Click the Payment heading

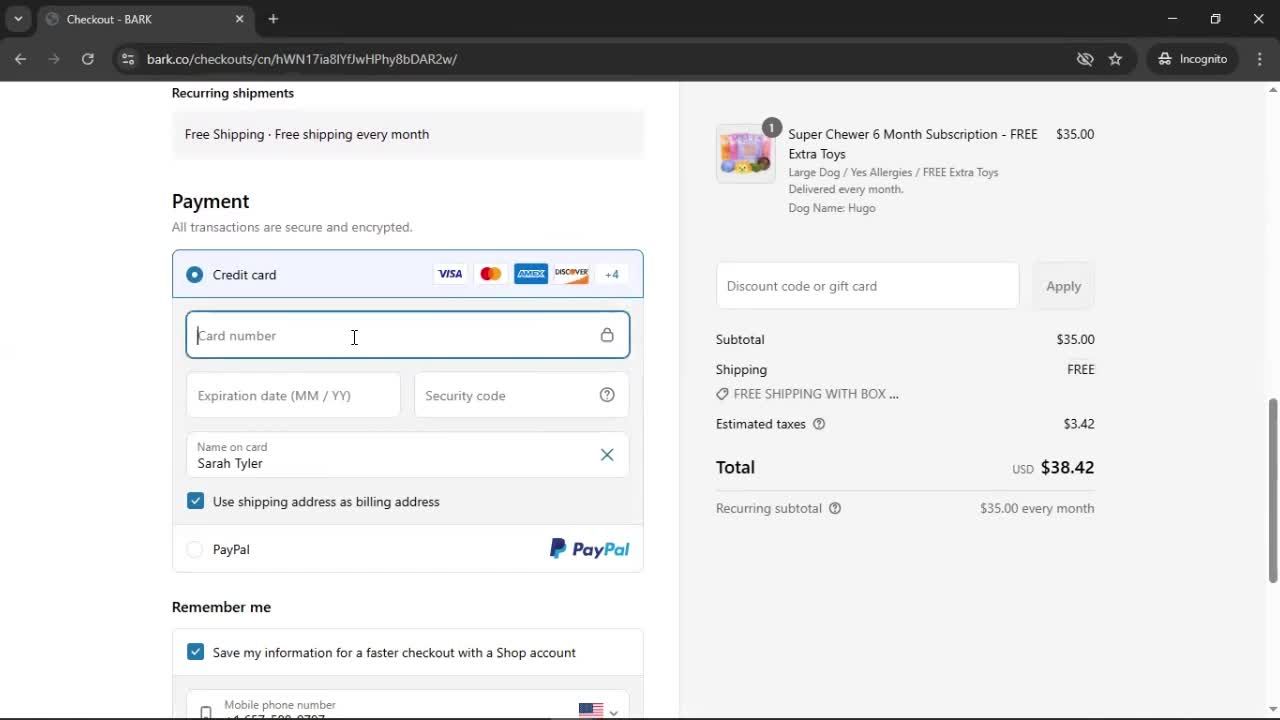click(x=210, y=201)
